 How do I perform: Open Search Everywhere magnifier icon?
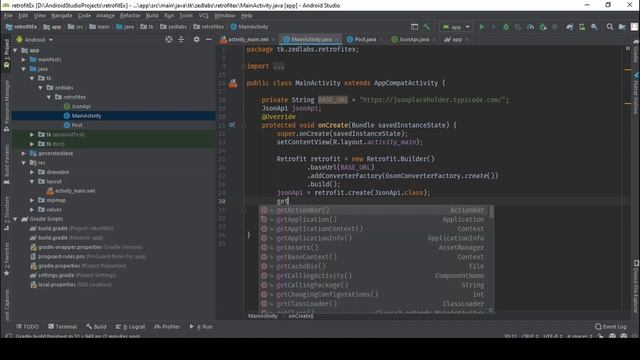pyautogui.click(x=610, y=27)
